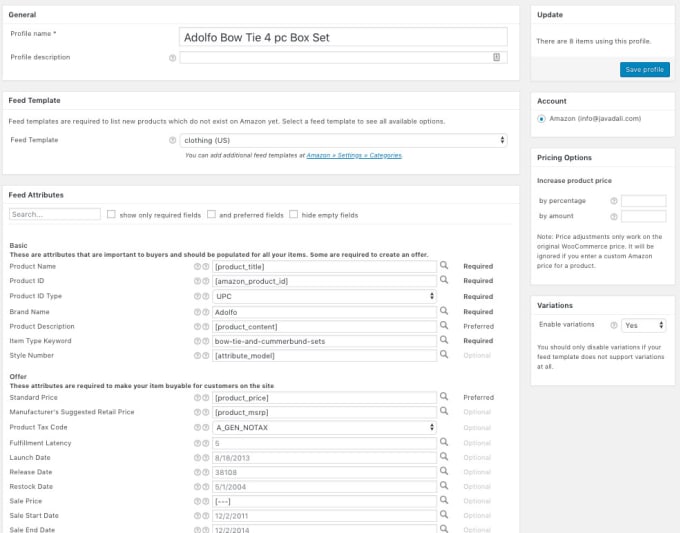
Task: Click the help icon beside Enable variations
Action: [614, 325]
